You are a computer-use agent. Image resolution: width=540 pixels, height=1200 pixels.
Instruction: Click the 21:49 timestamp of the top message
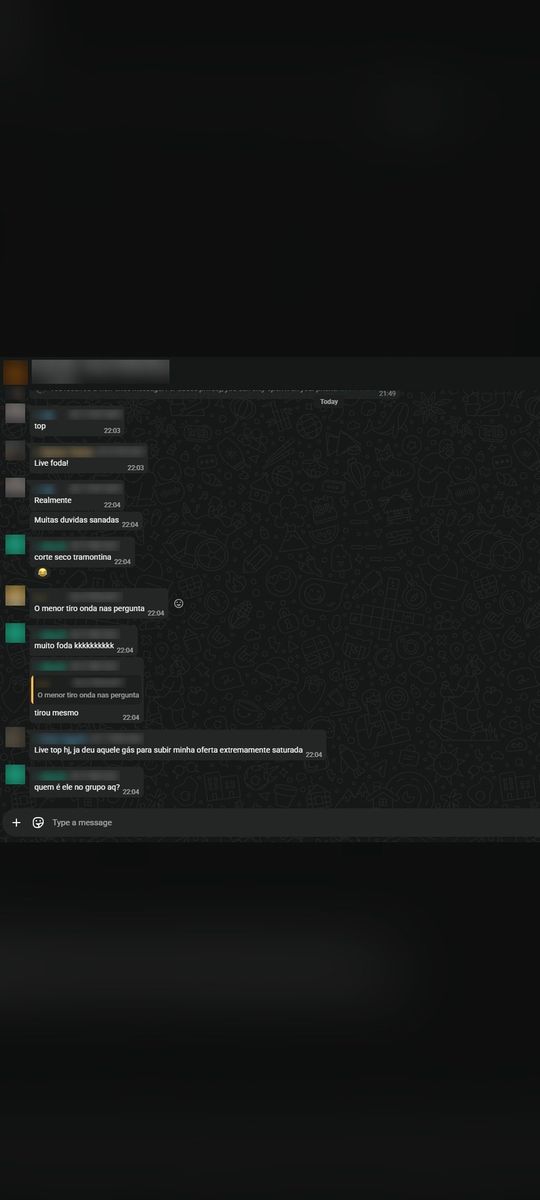tap(387, 393)
